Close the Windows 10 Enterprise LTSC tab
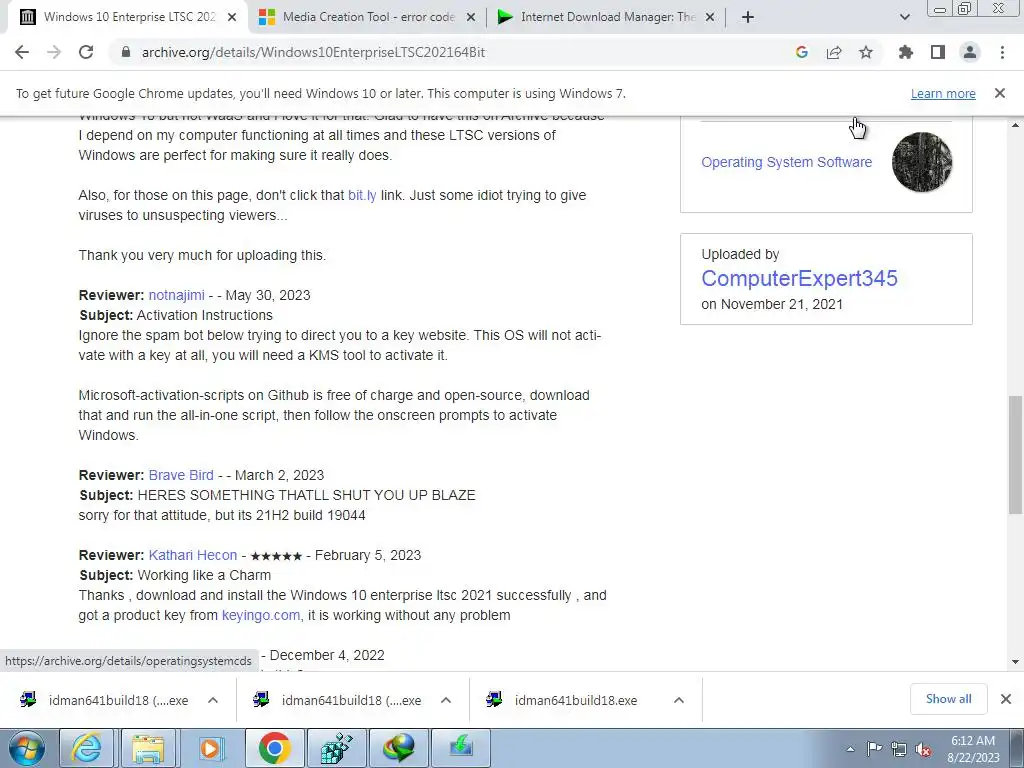This screenshot has height=768, width=1024. [232, 17]
